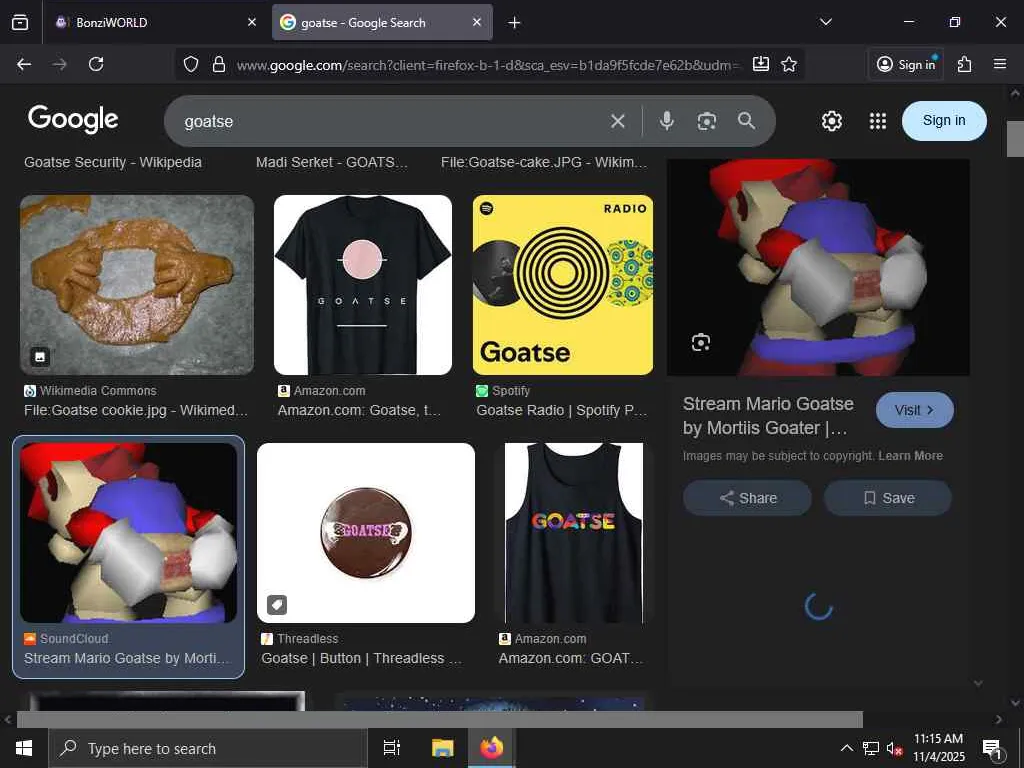Show hidden system tray icons

click(x=846, y=748)
